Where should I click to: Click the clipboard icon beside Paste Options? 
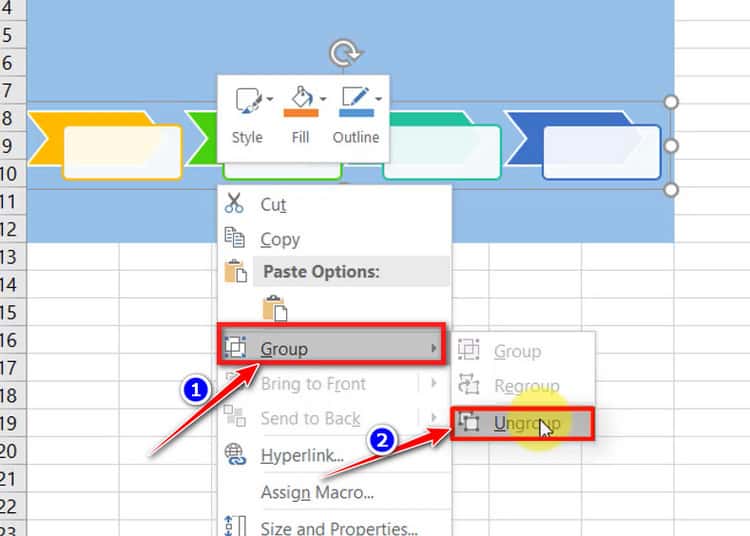pos(236,272)
